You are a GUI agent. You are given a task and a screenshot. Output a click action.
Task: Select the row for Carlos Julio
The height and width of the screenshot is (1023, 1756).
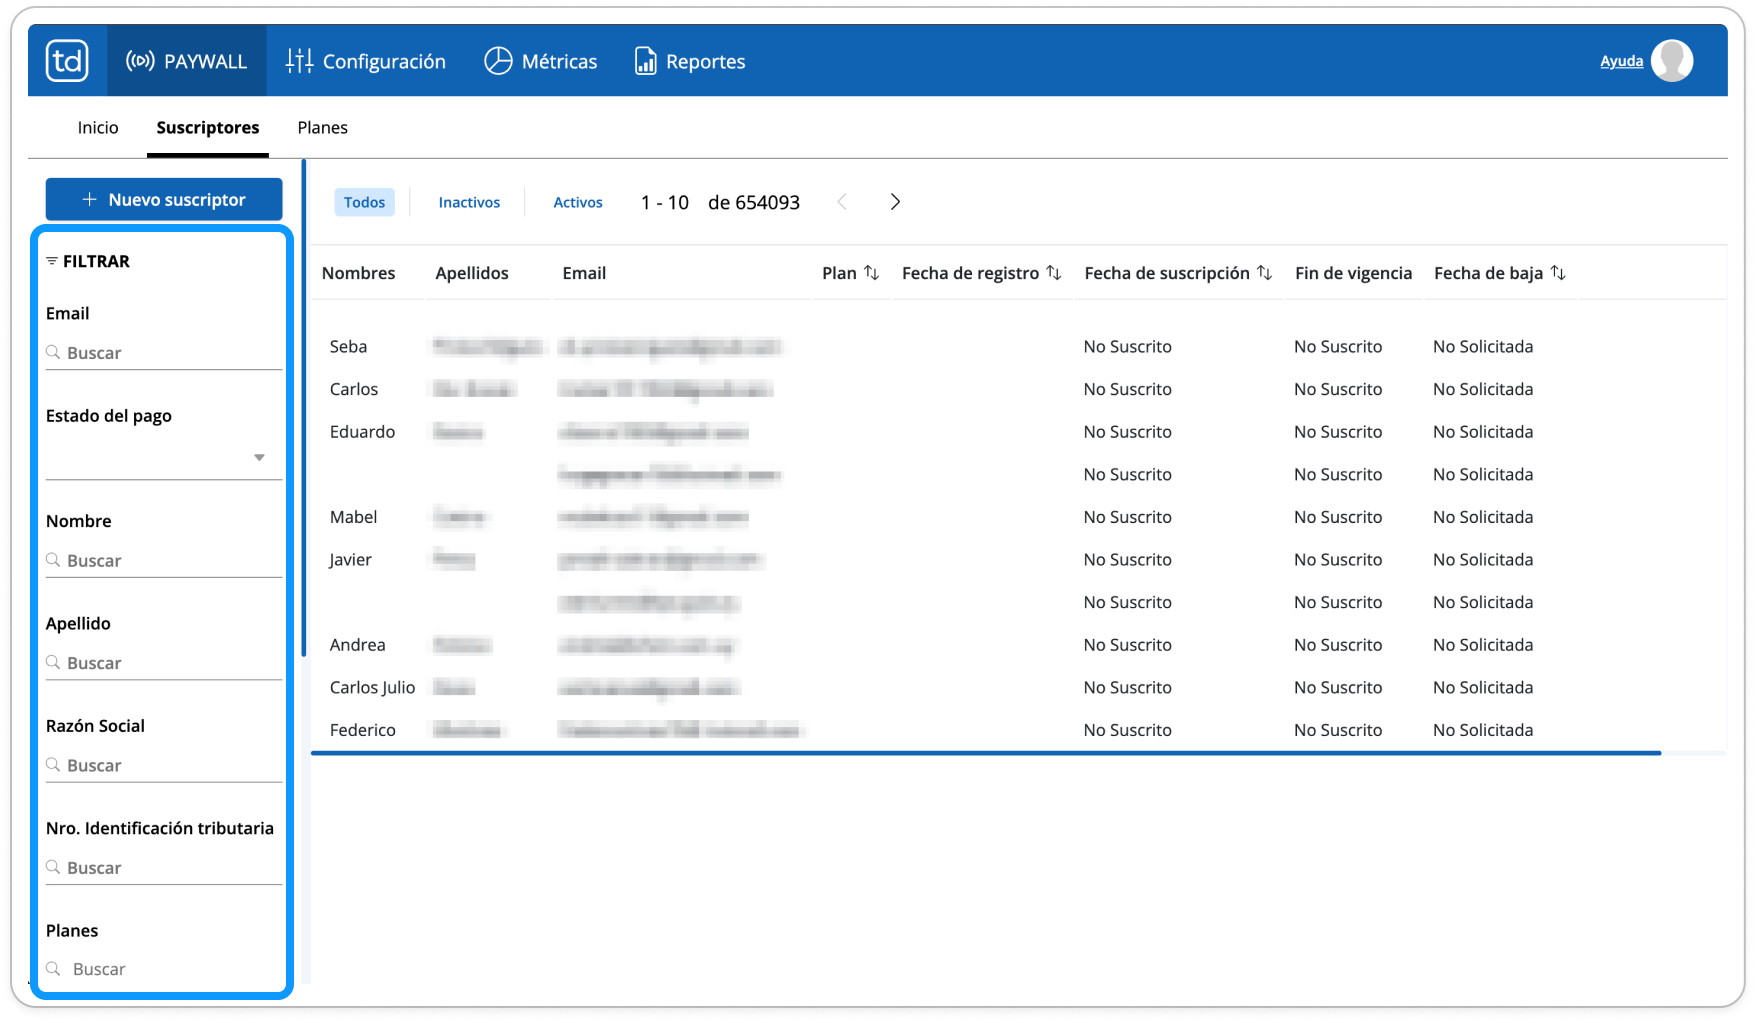click(x=1018, y=688)
